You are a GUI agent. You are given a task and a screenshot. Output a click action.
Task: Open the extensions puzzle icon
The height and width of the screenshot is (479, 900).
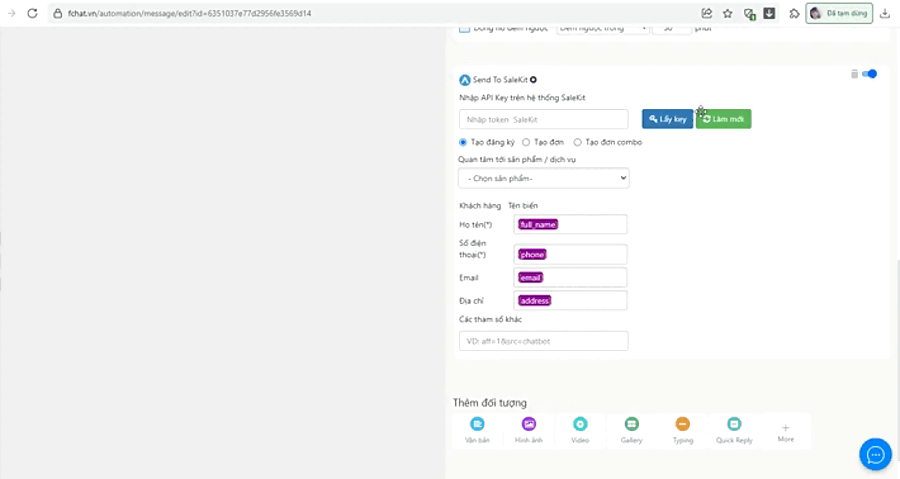tap(794, 13)
